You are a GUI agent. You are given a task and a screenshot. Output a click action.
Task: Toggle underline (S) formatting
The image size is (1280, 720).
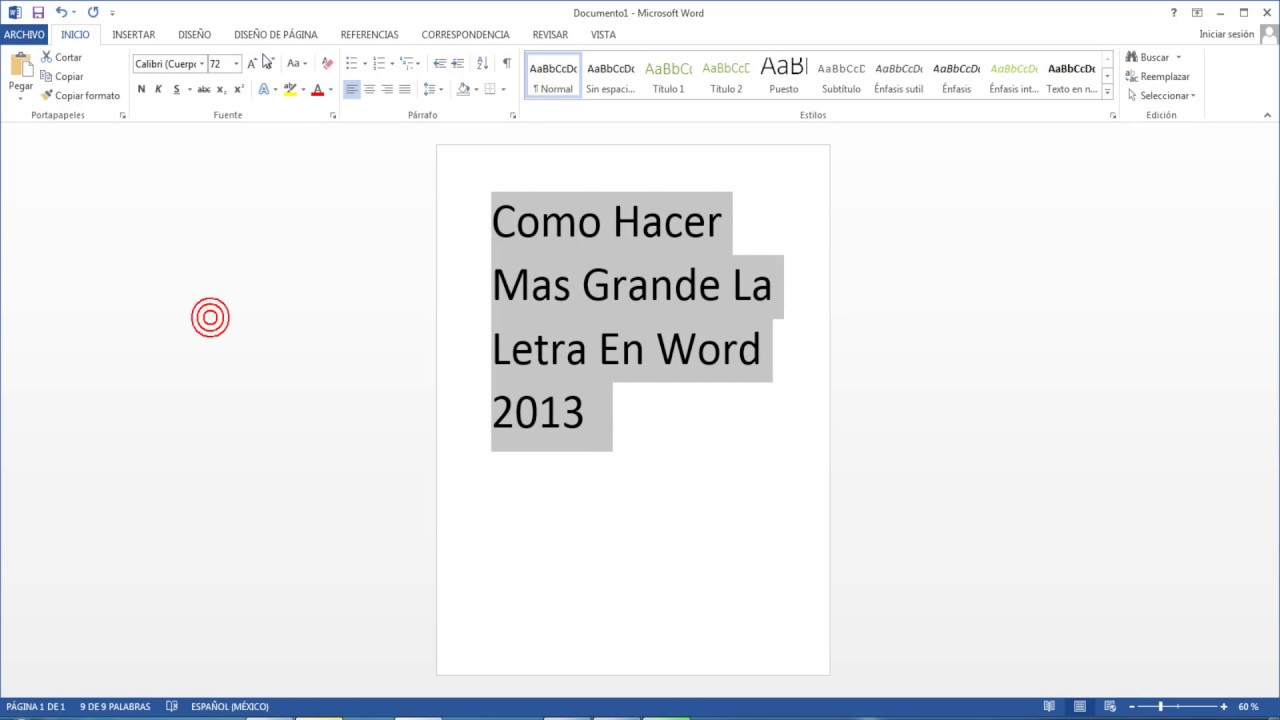click(x=176, y=89)
